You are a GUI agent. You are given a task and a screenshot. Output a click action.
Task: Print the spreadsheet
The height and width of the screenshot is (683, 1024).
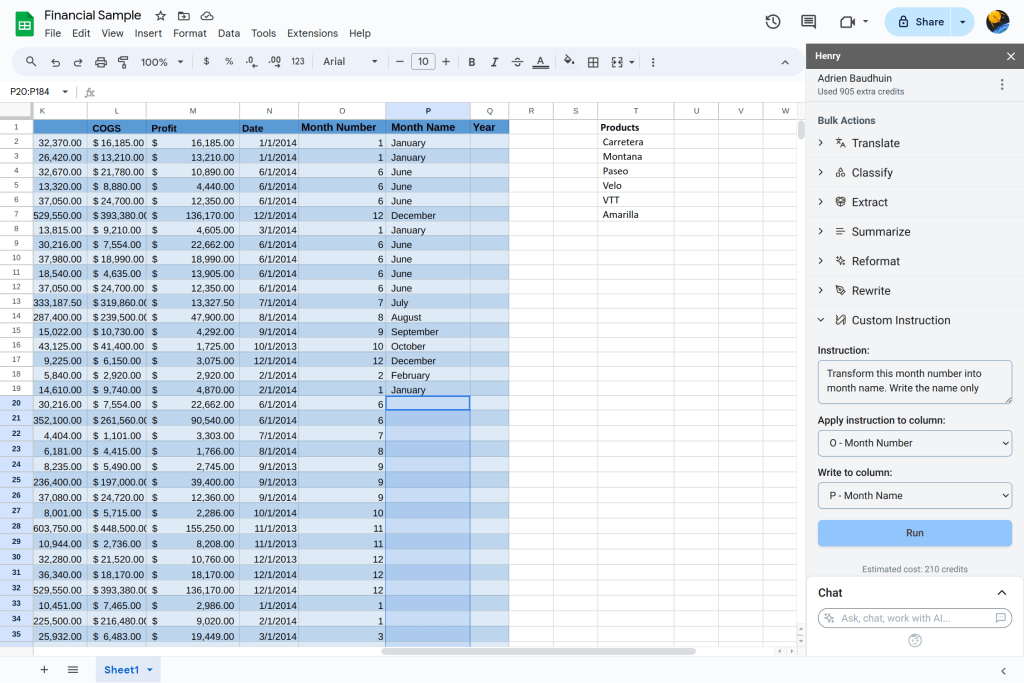[x=101, y=62]
